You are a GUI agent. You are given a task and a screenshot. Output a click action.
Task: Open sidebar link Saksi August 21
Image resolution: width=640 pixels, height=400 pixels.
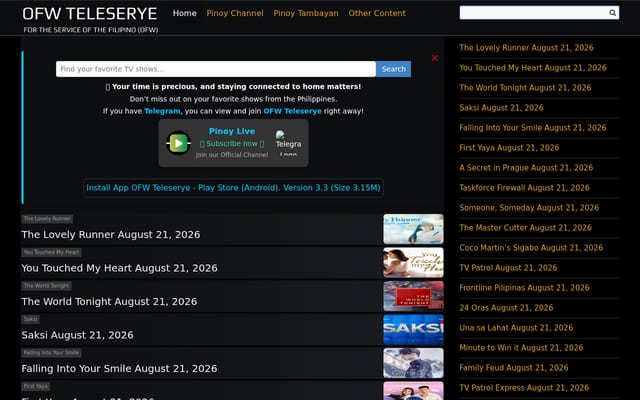tap(501, 108)
